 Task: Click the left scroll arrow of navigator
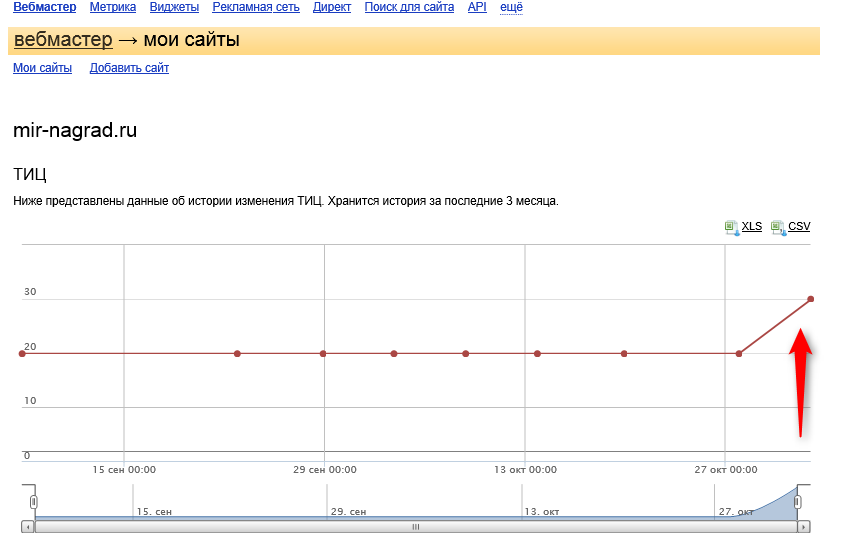pyautogui.click(x=28, y=527)
